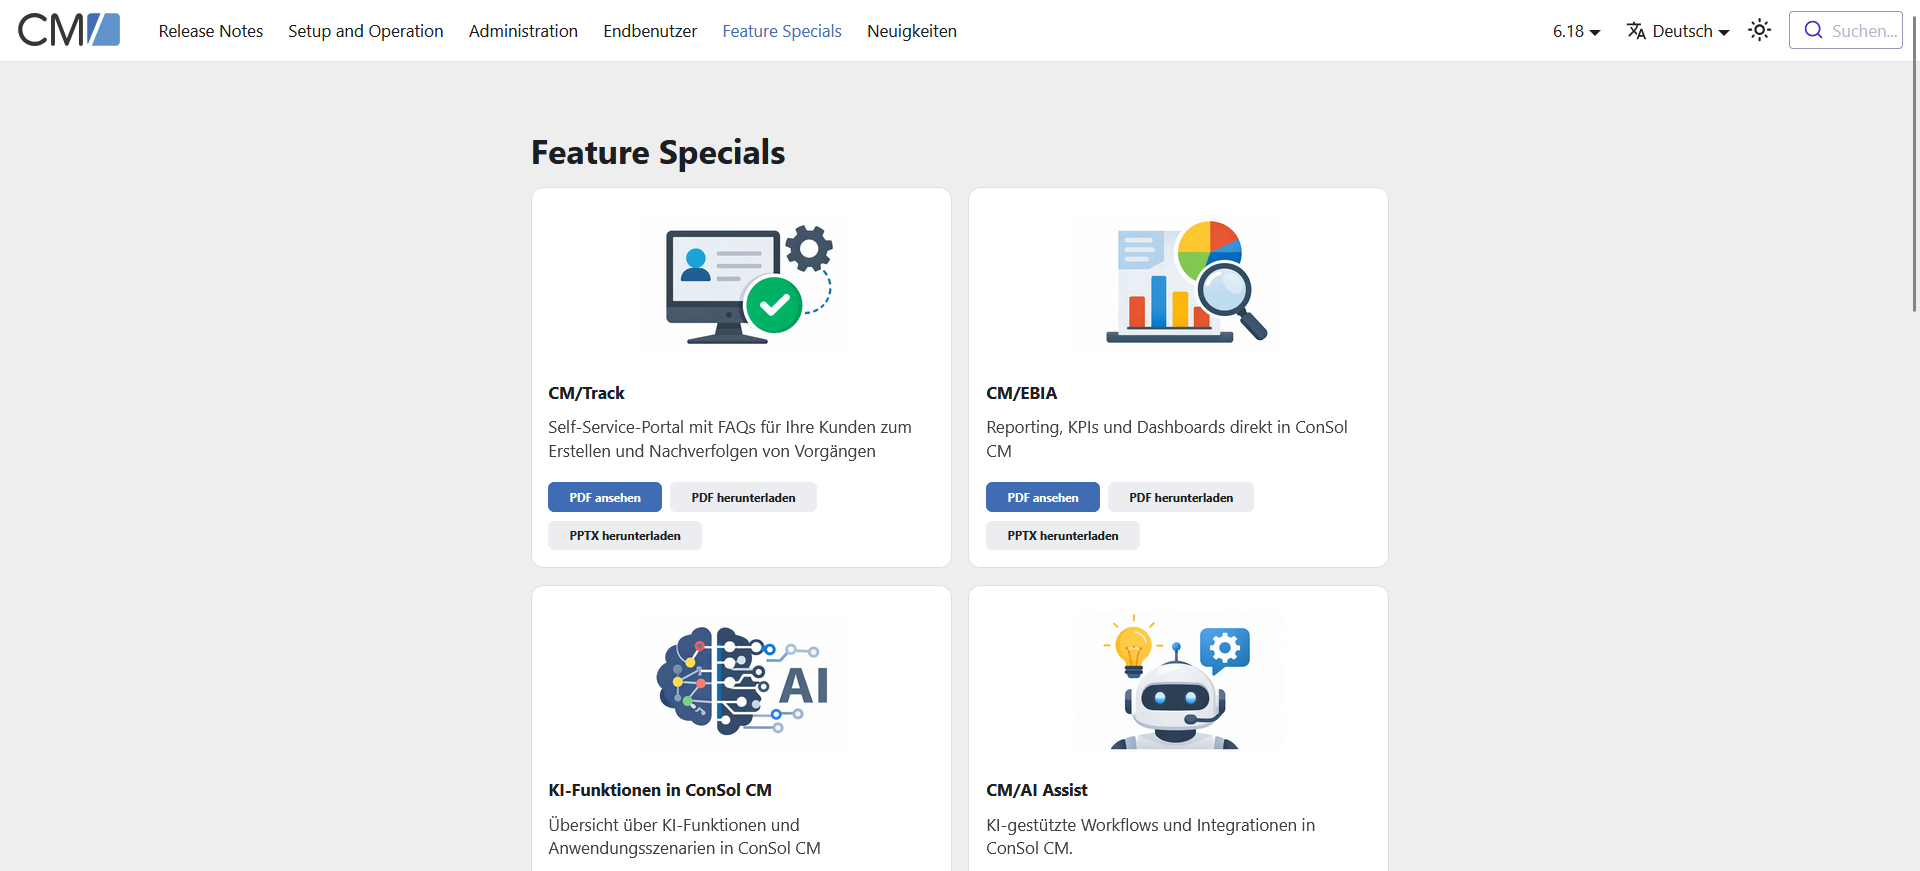Image resolution: width=1920 pixels, height=871 pixels.
Task: Toggle the light/dark theme sun icon
Action: pyautogui.click(x=1759, y=31)
